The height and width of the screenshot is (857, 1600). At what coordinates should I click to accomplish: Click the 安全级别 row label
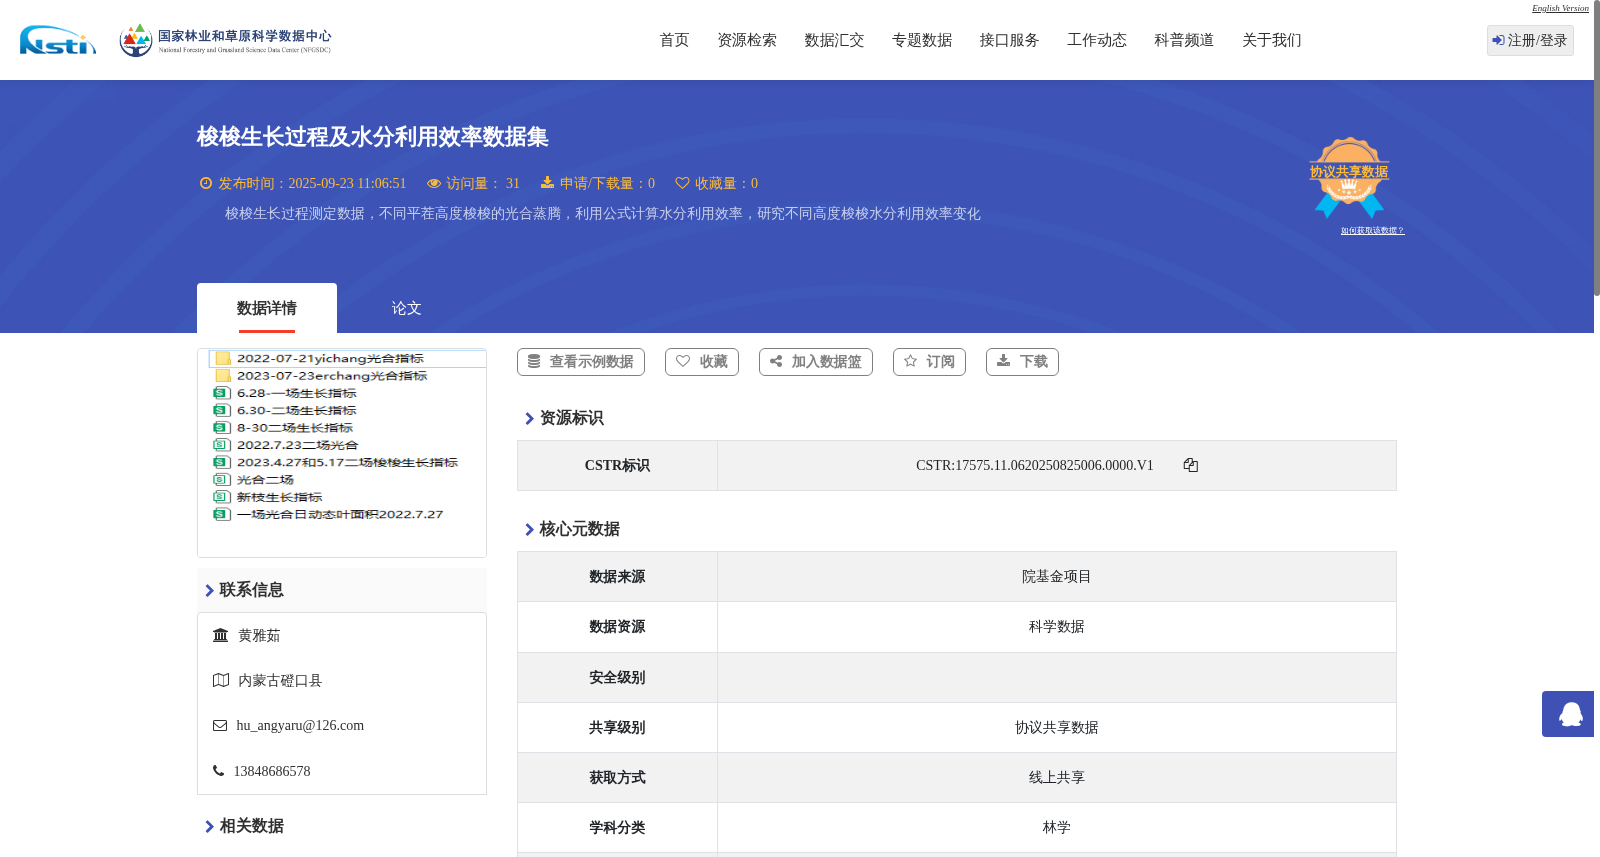click(x=617, y=678)
